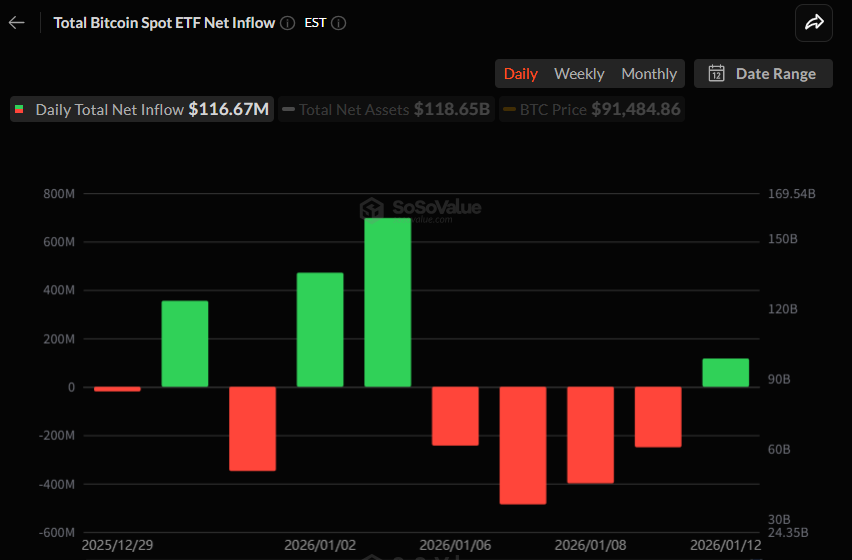
Task: Click the SoSoValue watermark logo
Action: pyautogui.click(x=373, y=208)
